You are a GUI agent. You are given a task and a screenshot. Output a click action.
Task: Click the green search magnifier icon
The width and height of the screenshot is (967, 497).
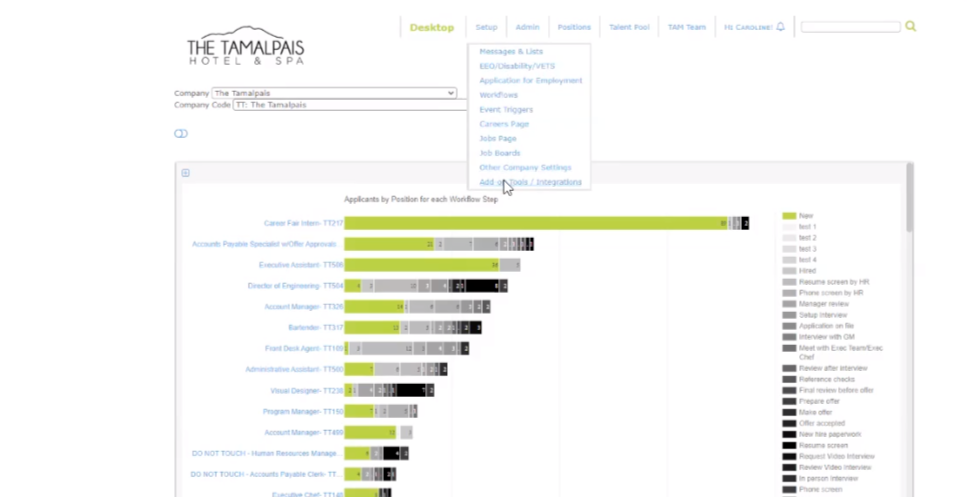point(911,27)
